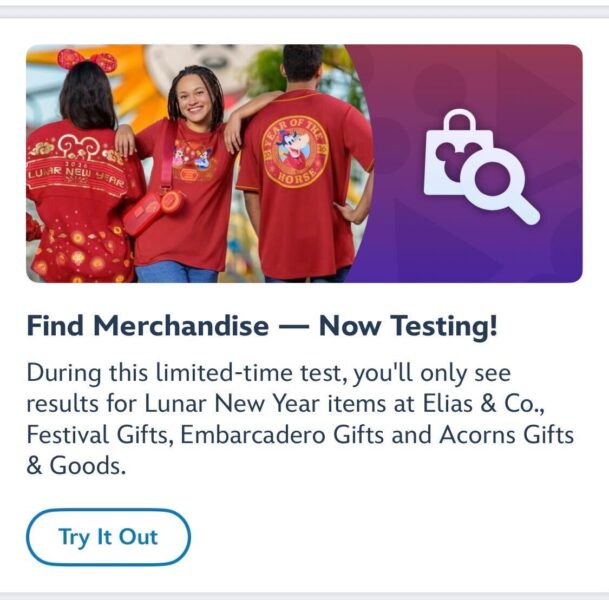Open the Find Merchandise heading

pos(147,326)
